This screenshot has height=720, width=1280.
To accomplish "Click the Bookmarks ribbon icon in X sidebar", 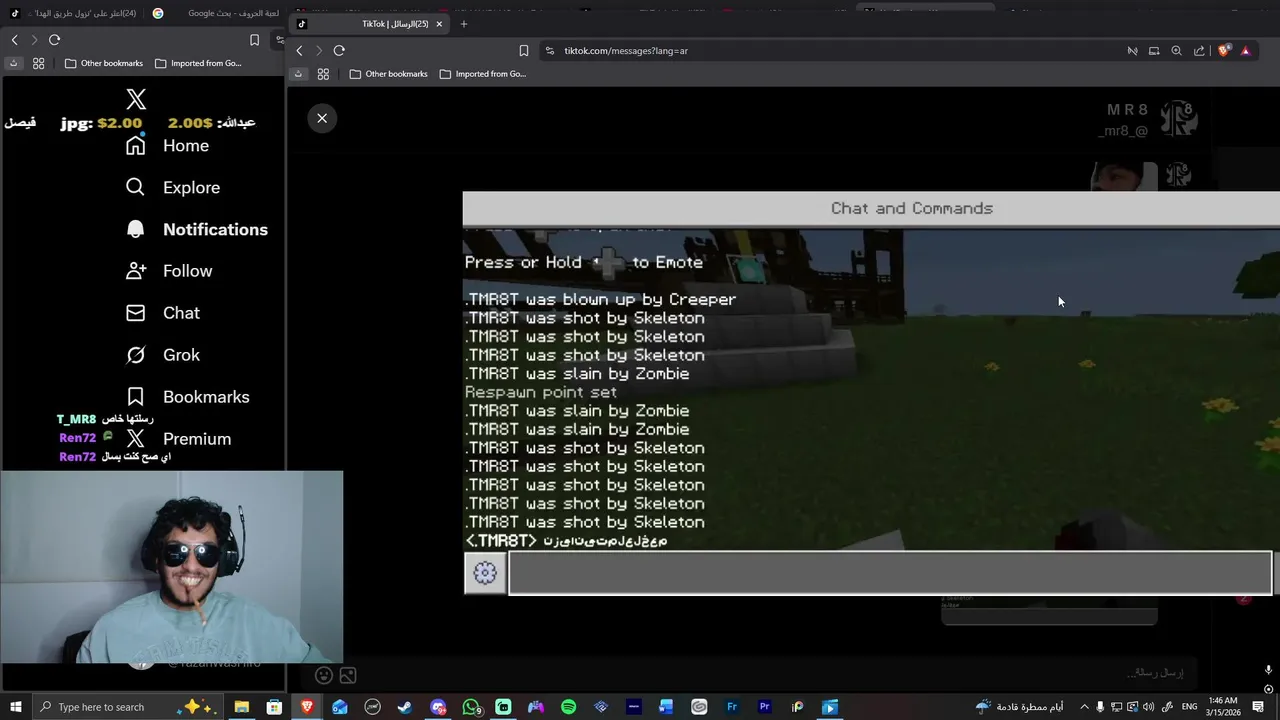I will pos(136,397).
